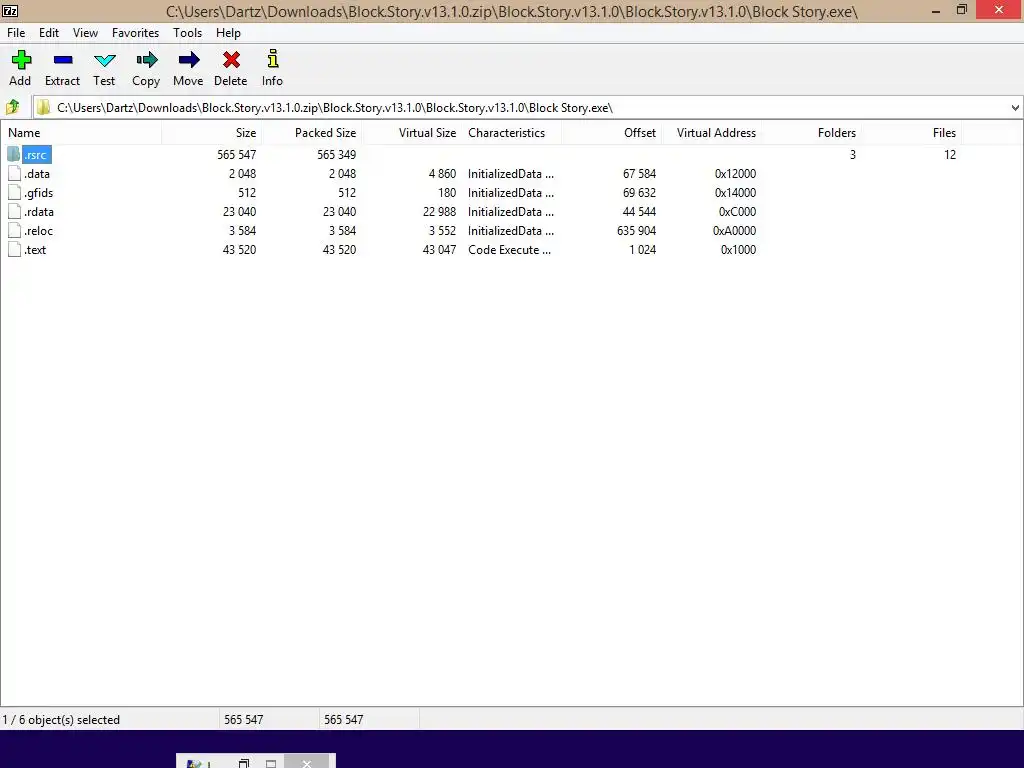Click the 22 988 virtual size value
1024x768 pixels.
coord(440,212)
